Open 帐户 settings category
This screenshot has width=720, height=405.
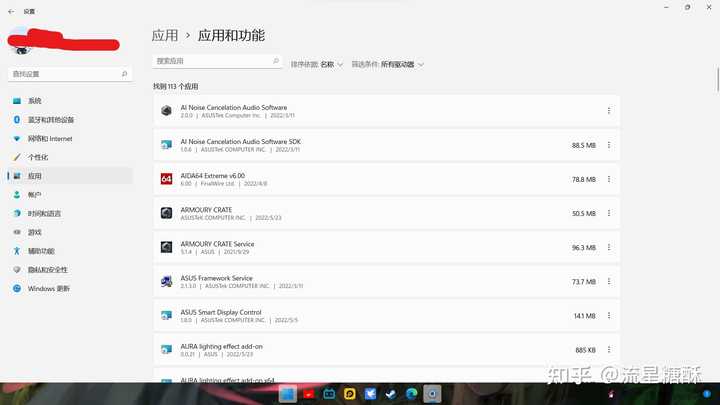(x=70, y=195)
